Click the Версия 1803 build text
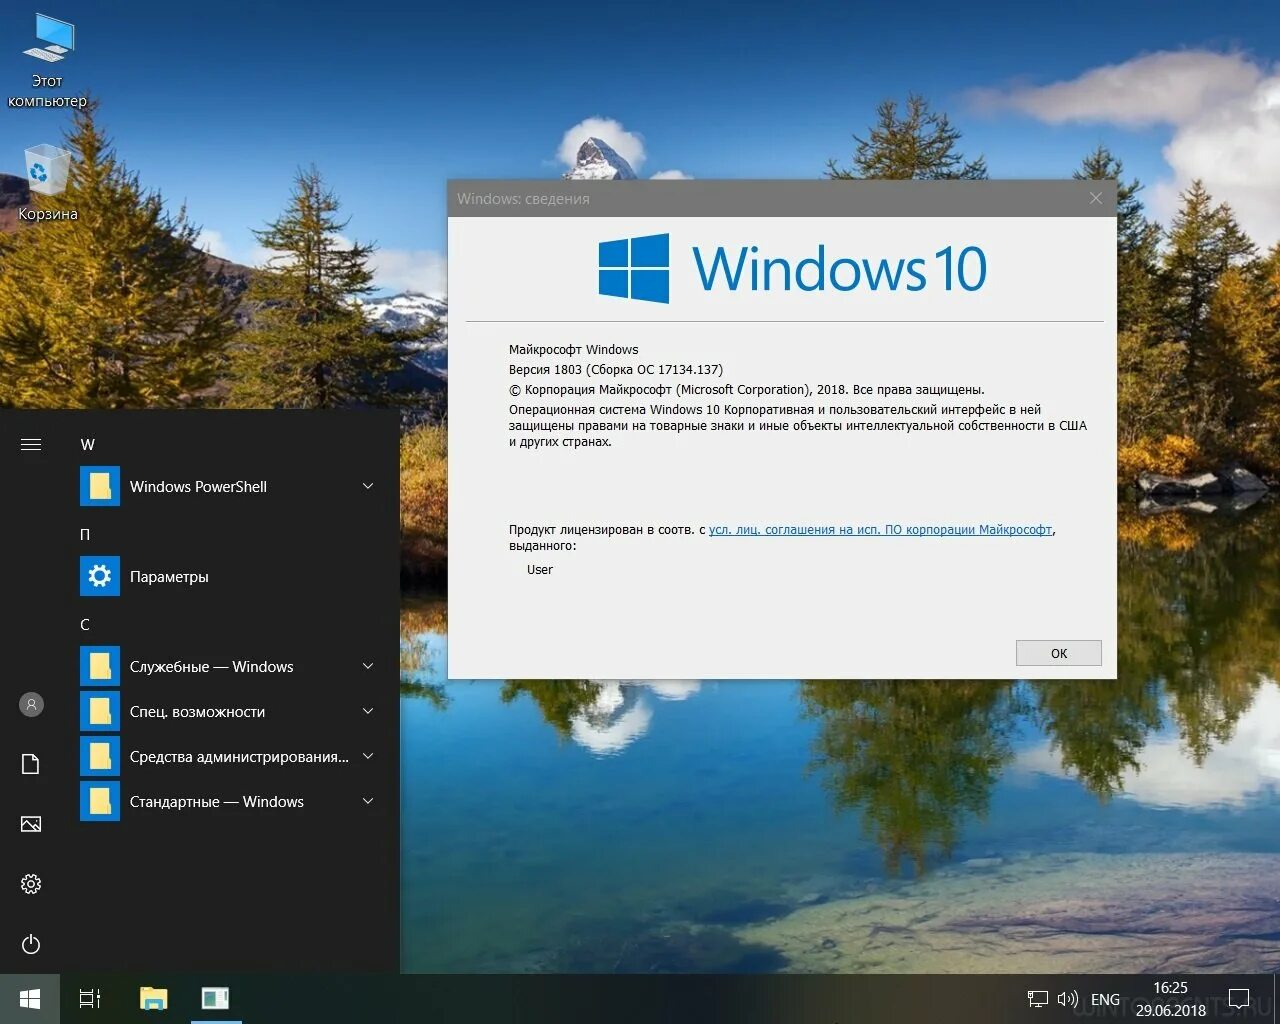Viewport: 1280px width, 1024px height. (616, 370)
